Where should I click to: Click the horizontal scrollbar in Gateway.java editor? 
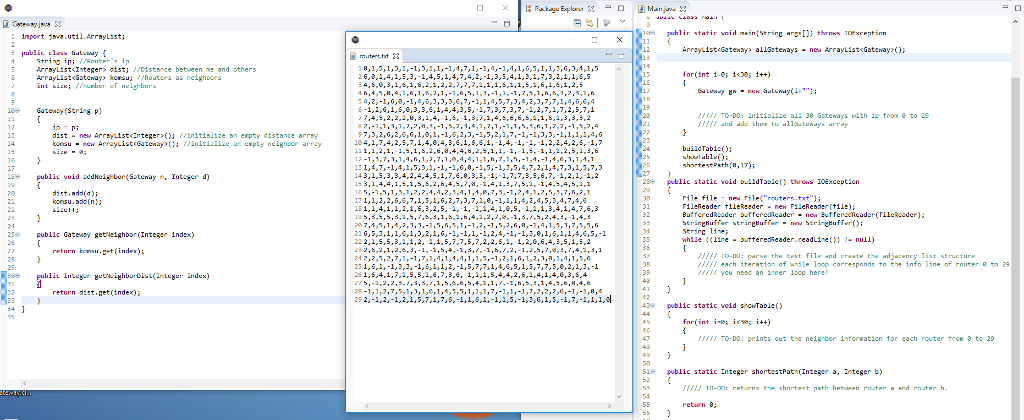(183, 383)
